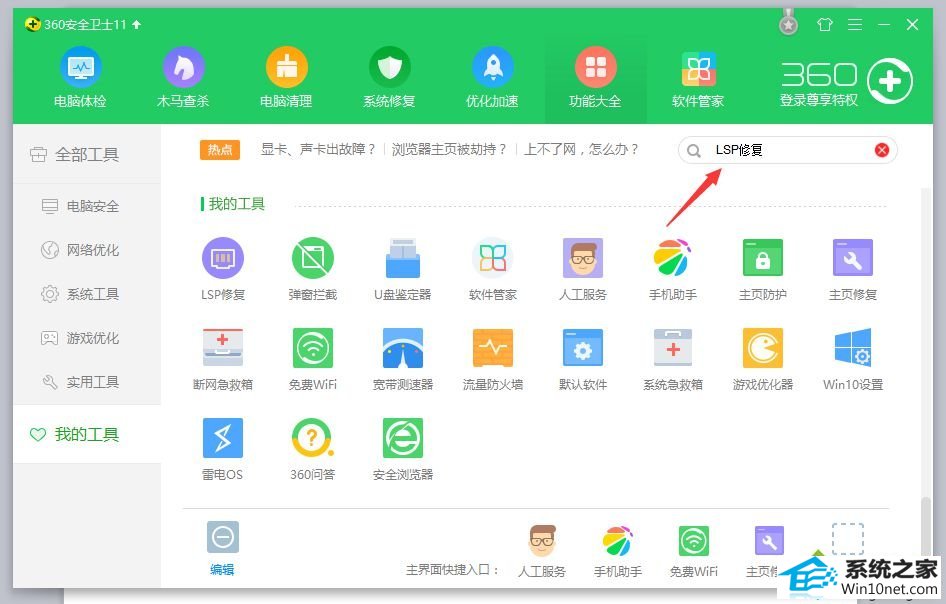The height and width of the screenshot is (604, 946).
Task: Open 人工服务 in the quick-access bar
Action: tap(542, 550)
